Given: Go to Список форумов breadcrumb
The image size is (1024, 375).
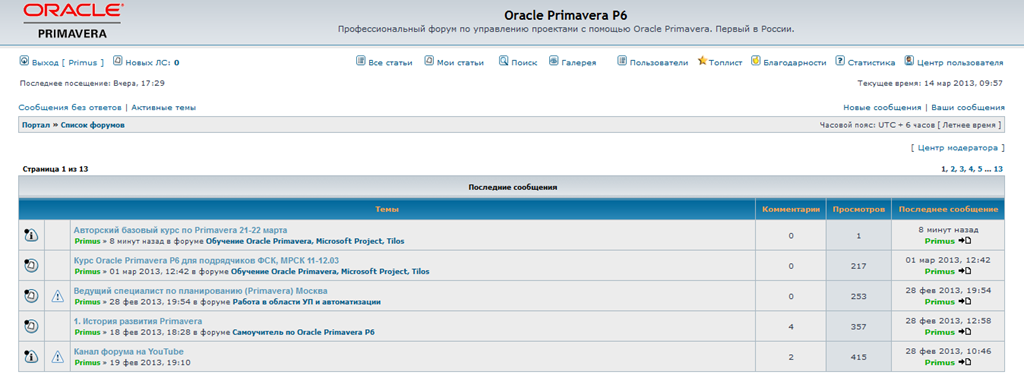Looking at the screenshot, I should (93, 125).
